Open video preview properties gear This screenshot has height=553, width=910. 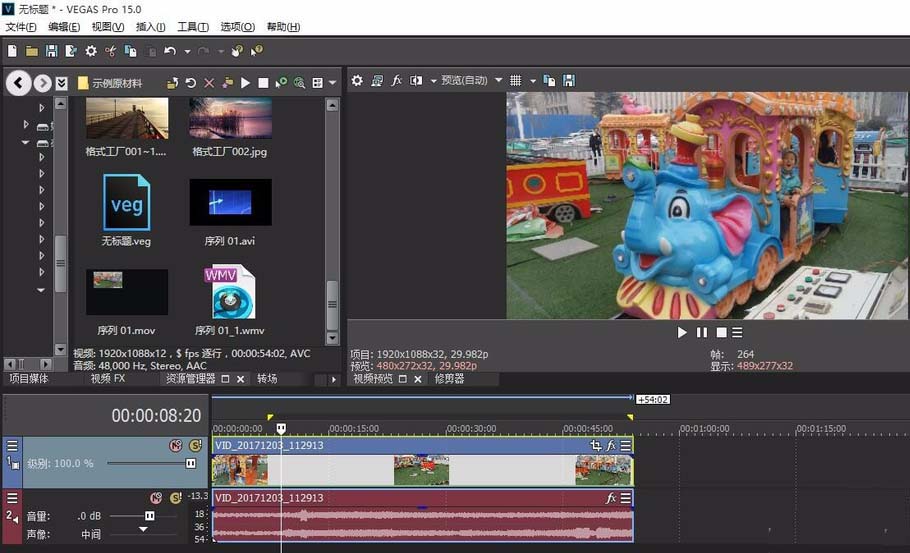coord(357,81)
